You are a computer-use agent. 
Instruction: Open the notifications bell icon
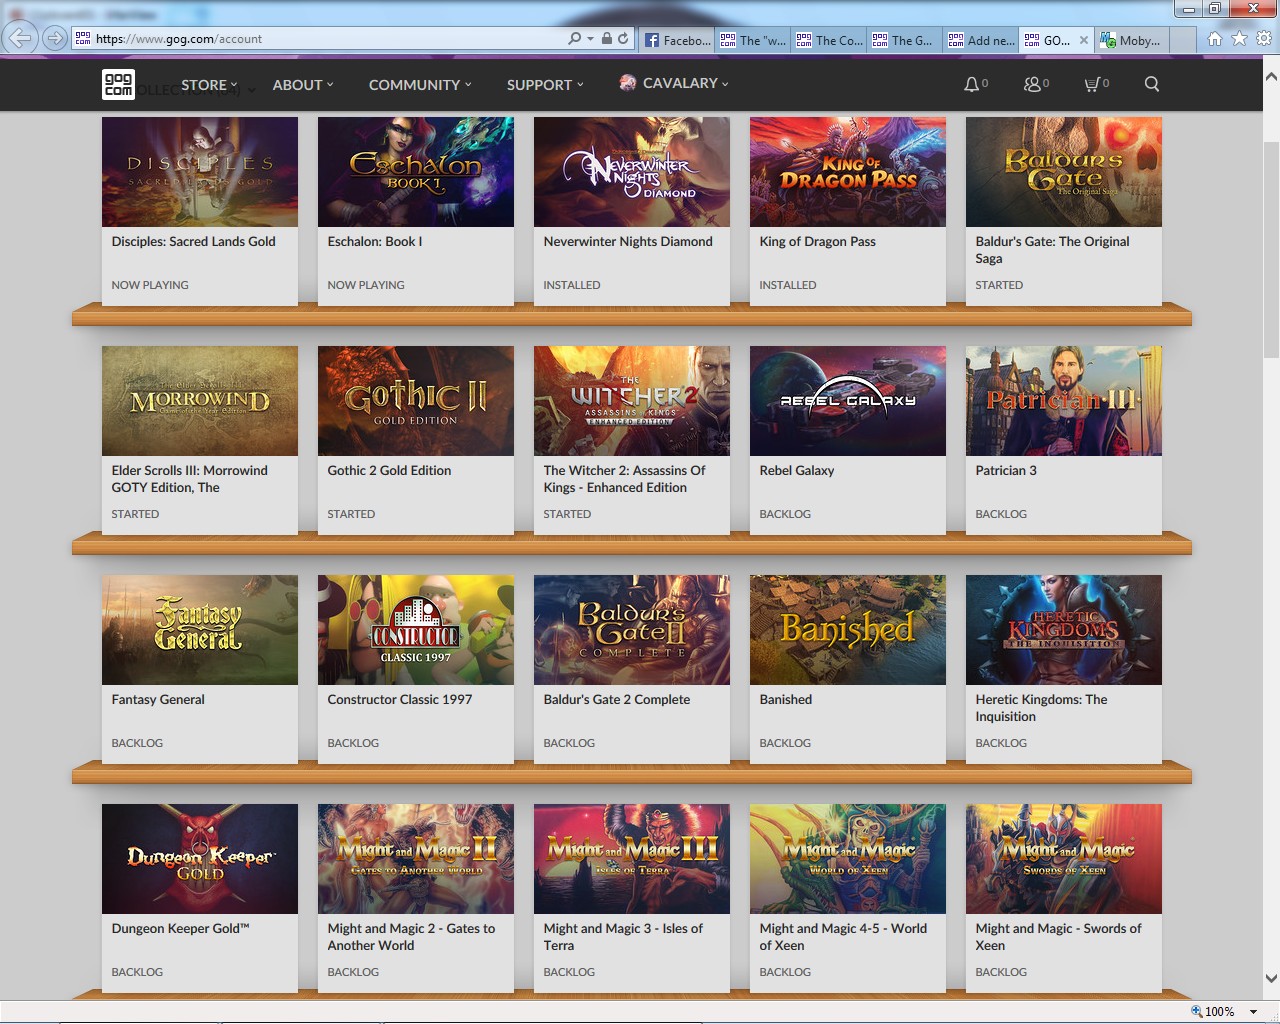(971, 85)
